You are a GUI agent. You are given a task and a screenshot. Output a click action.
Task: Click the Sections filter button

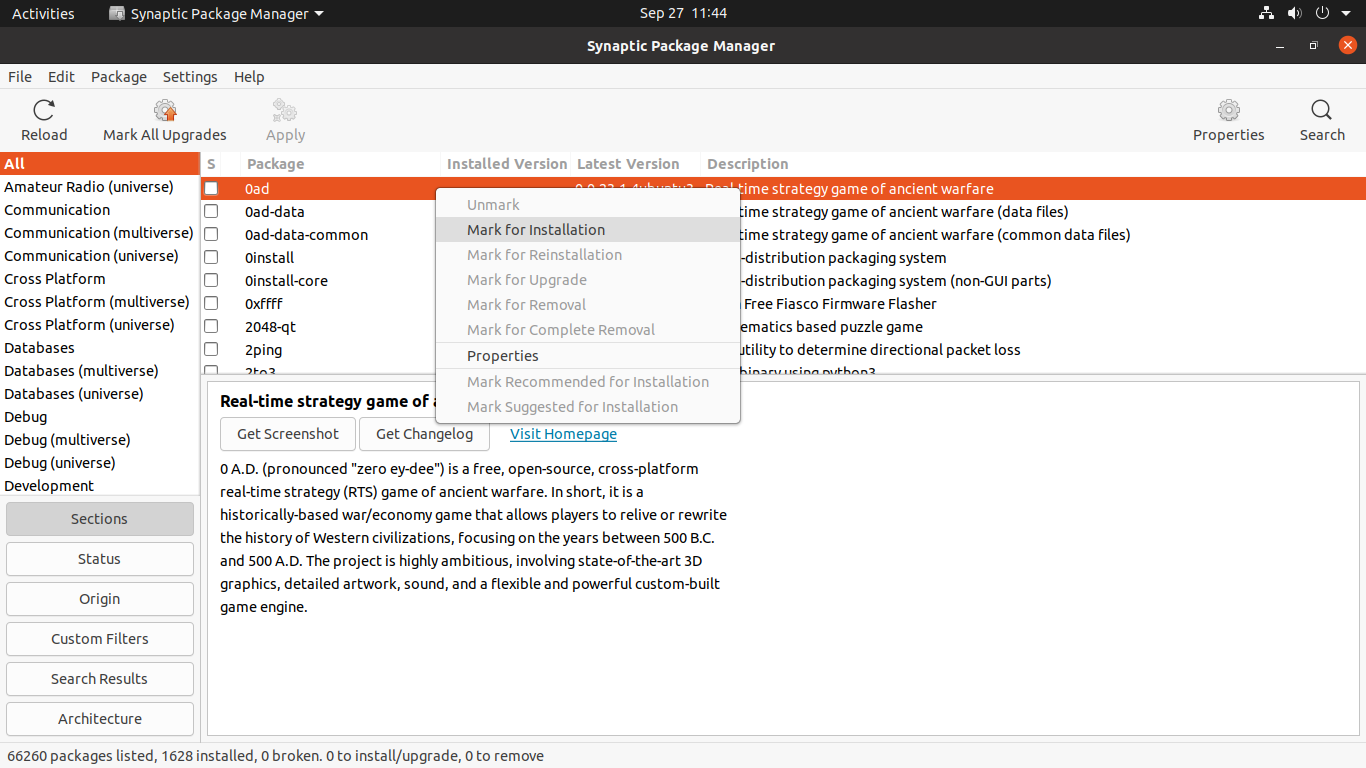100,519
